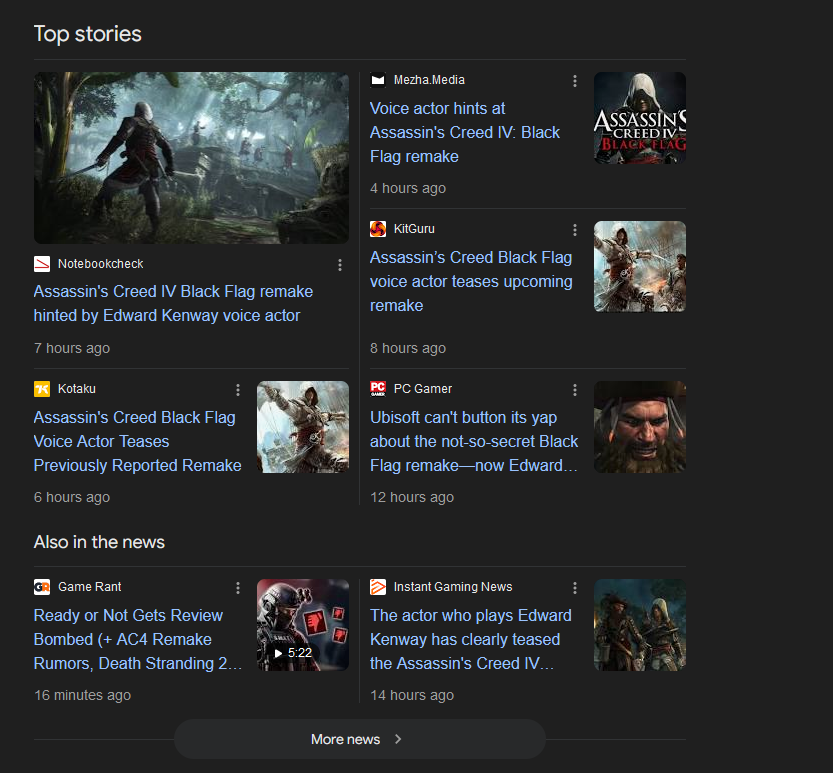Click the KitGuru source name
The image size is (833, 773).
click(414, 229)
